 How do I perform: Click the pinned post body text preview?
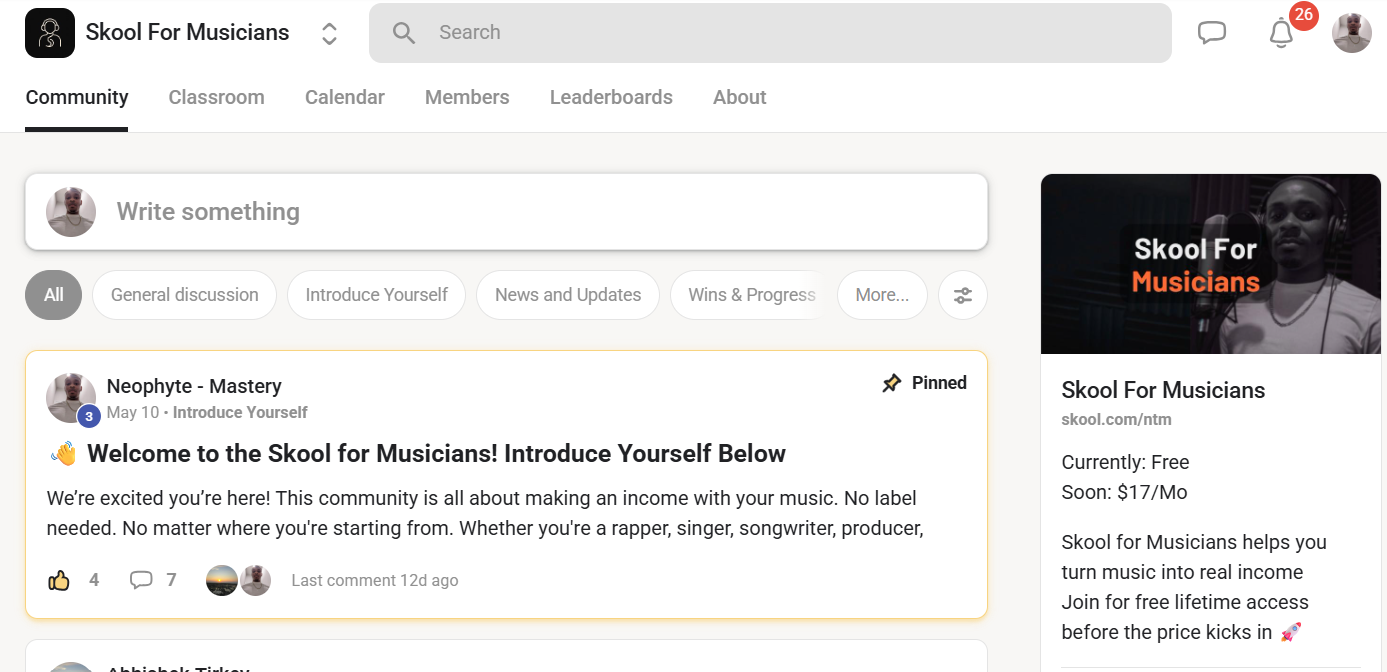pos(485,513)
